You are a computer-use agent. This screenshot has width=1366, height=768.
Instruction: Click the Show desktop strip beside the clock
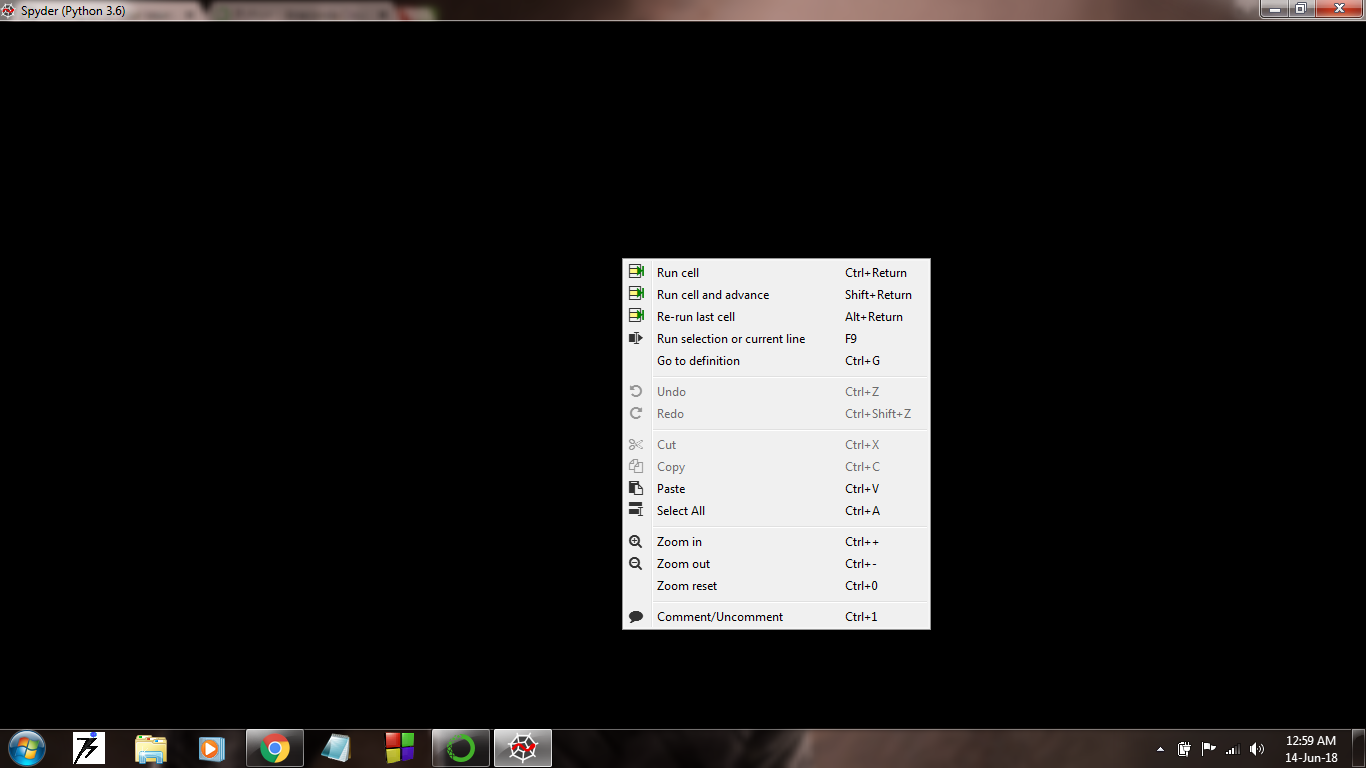pyautogui.click(x=1359, y=748)
